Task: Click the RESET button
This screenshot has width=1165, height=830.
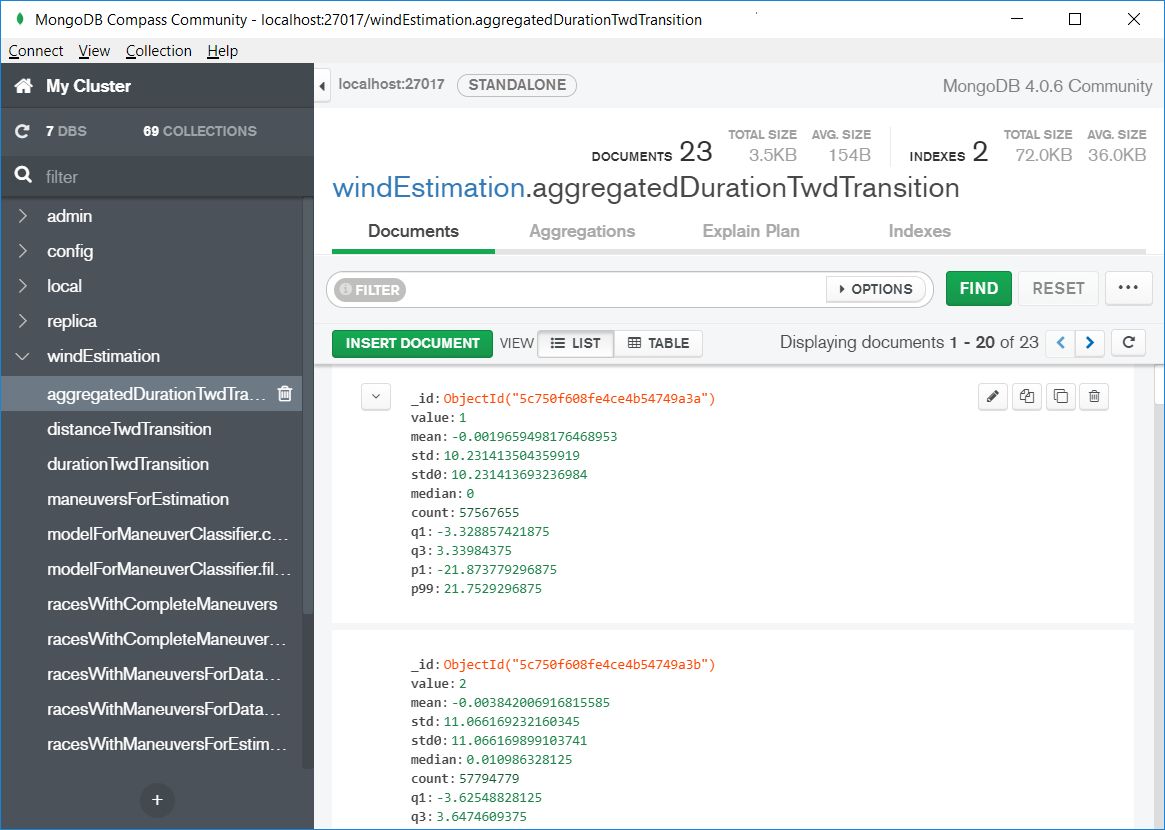Action: 1058,288
